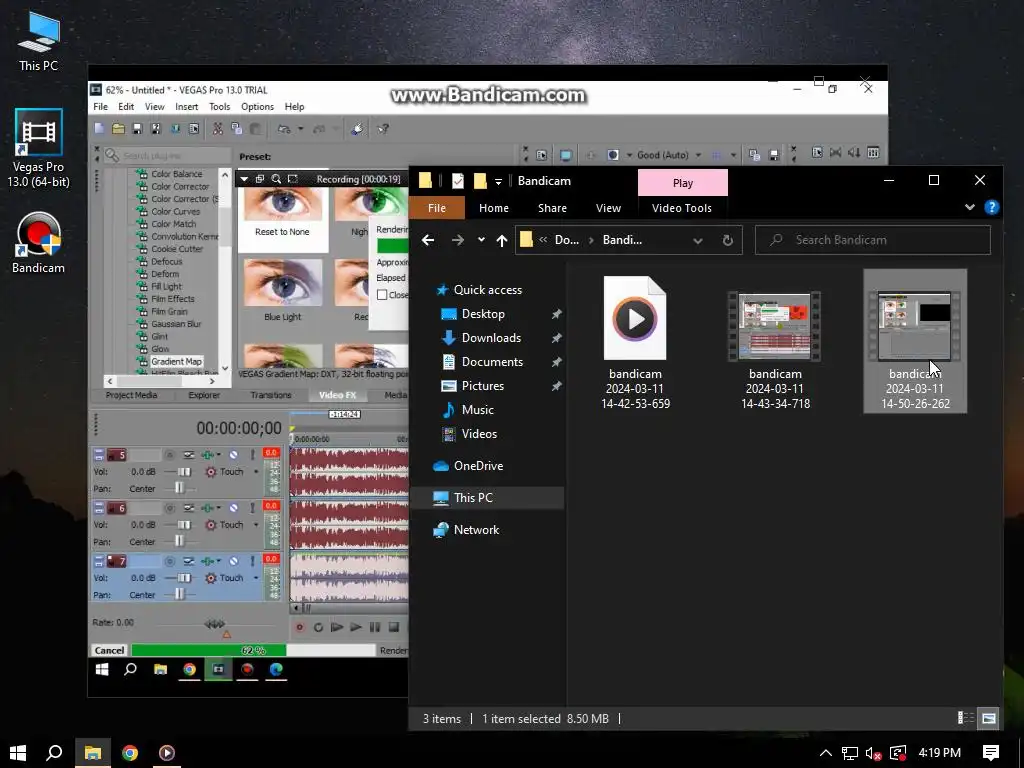Click the Play contextual tab header

click(682, 183)
